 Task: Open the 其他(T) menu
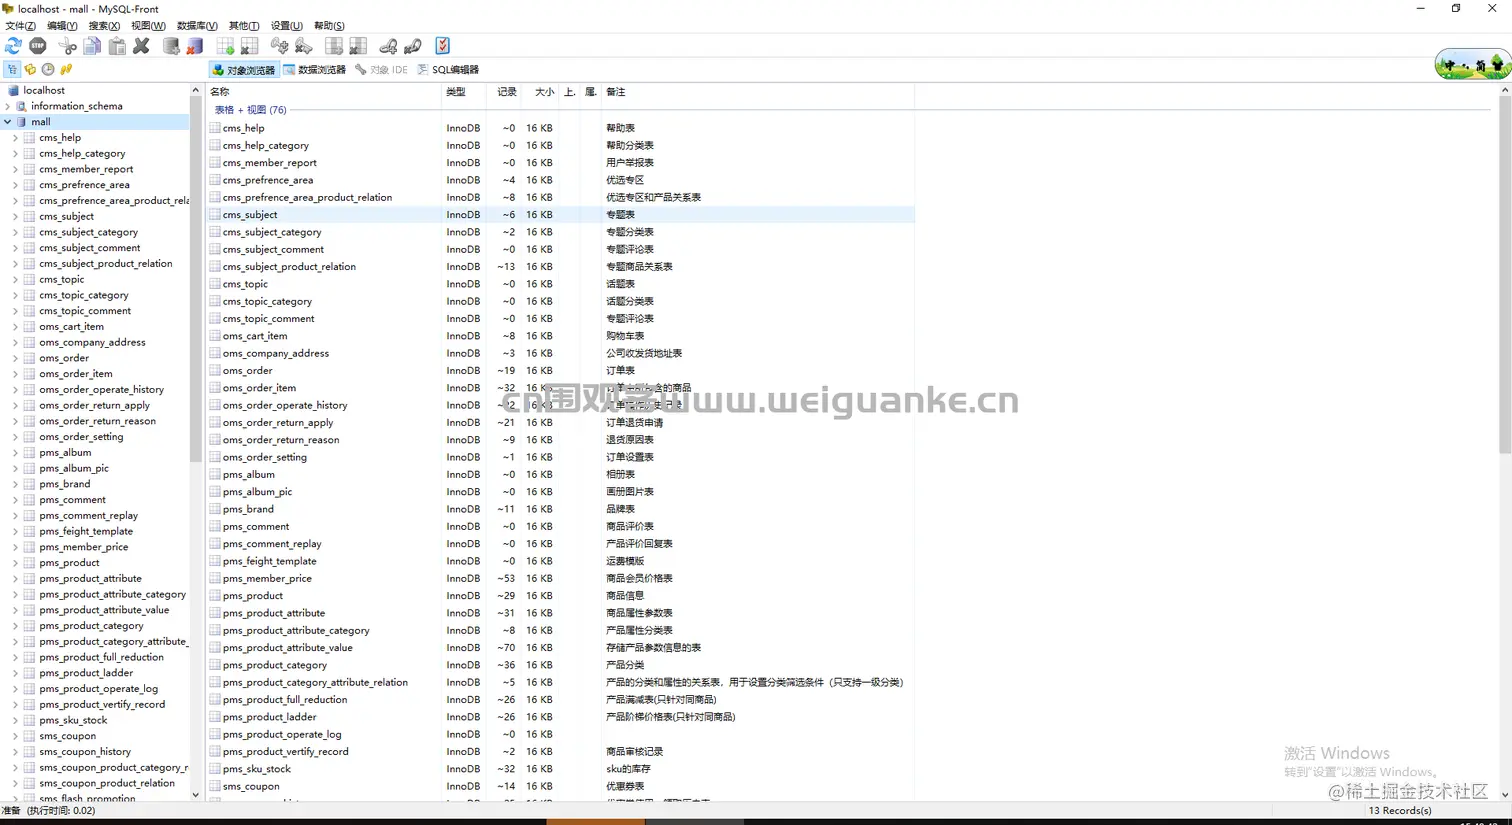(x=244, y=26)
